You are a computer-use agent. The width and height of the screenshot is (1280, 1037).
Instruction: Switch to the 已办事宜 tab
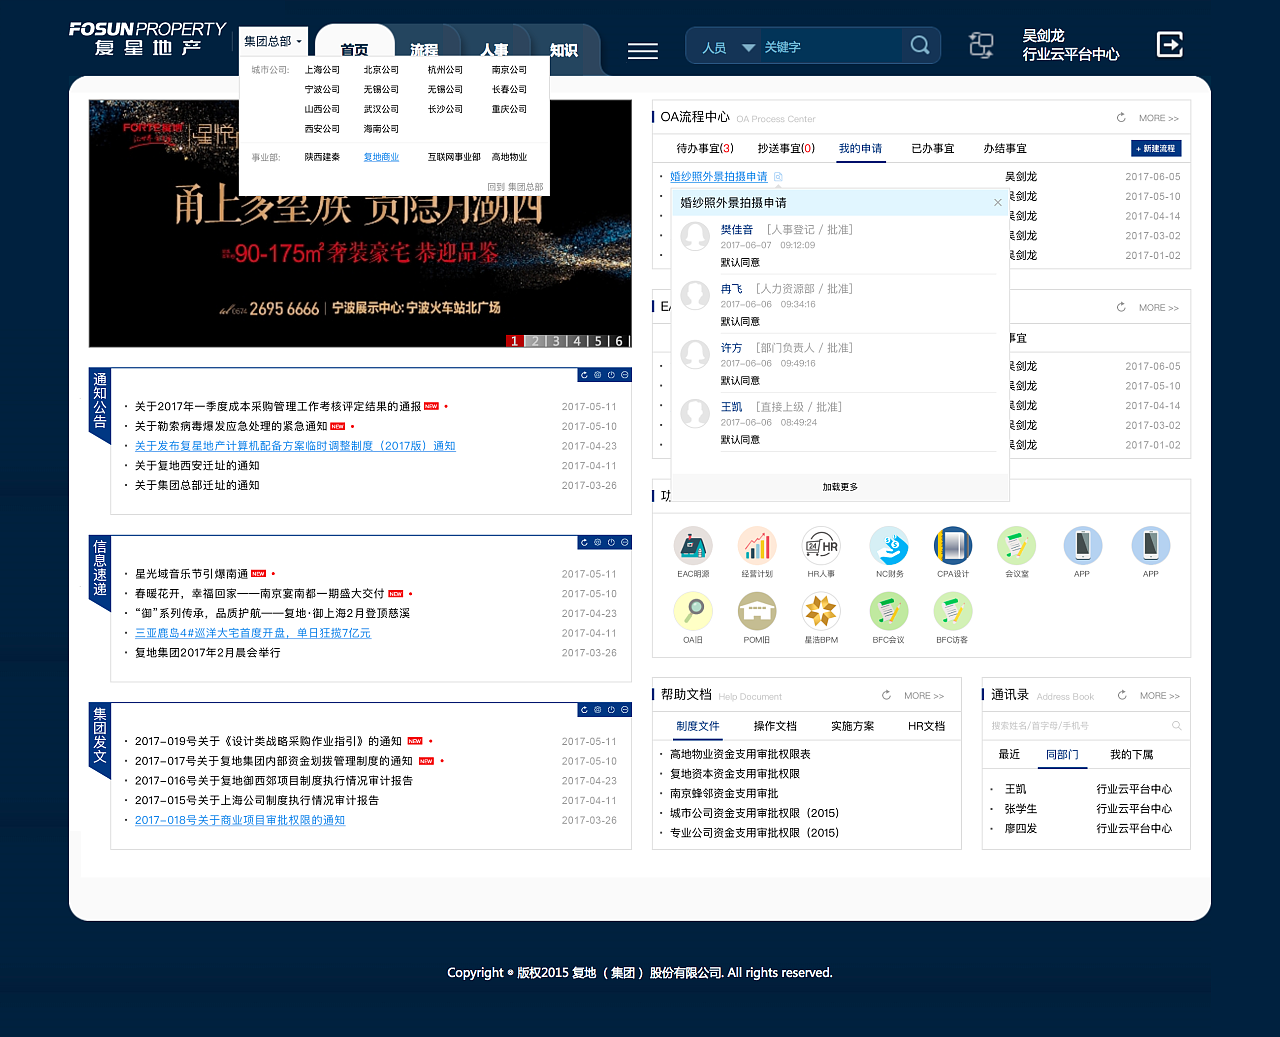tap(931, 148)
